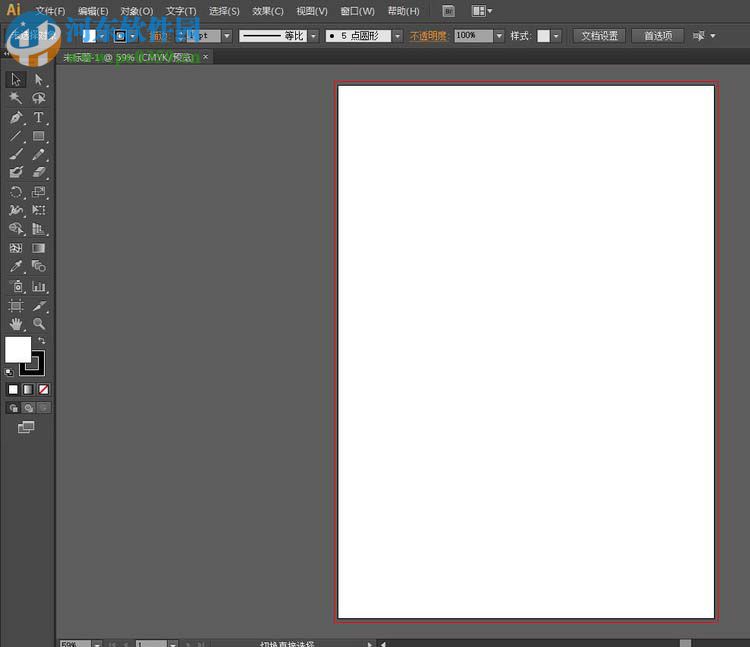The image size is (750, 647).
Task: Select the Rotate tool
Action: pos(16,192)
